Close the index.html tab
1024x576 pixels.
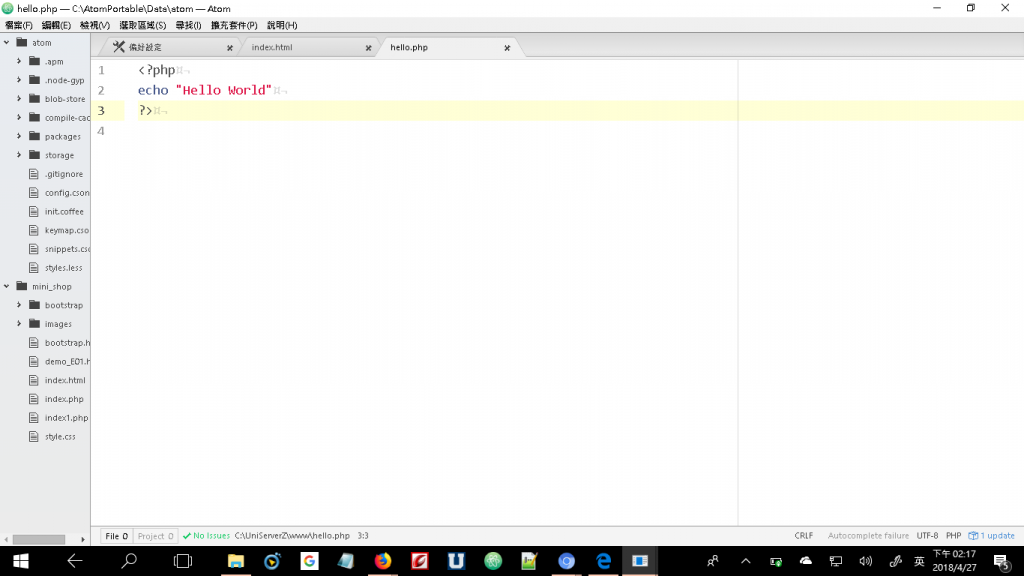click(x=368, y=48)
